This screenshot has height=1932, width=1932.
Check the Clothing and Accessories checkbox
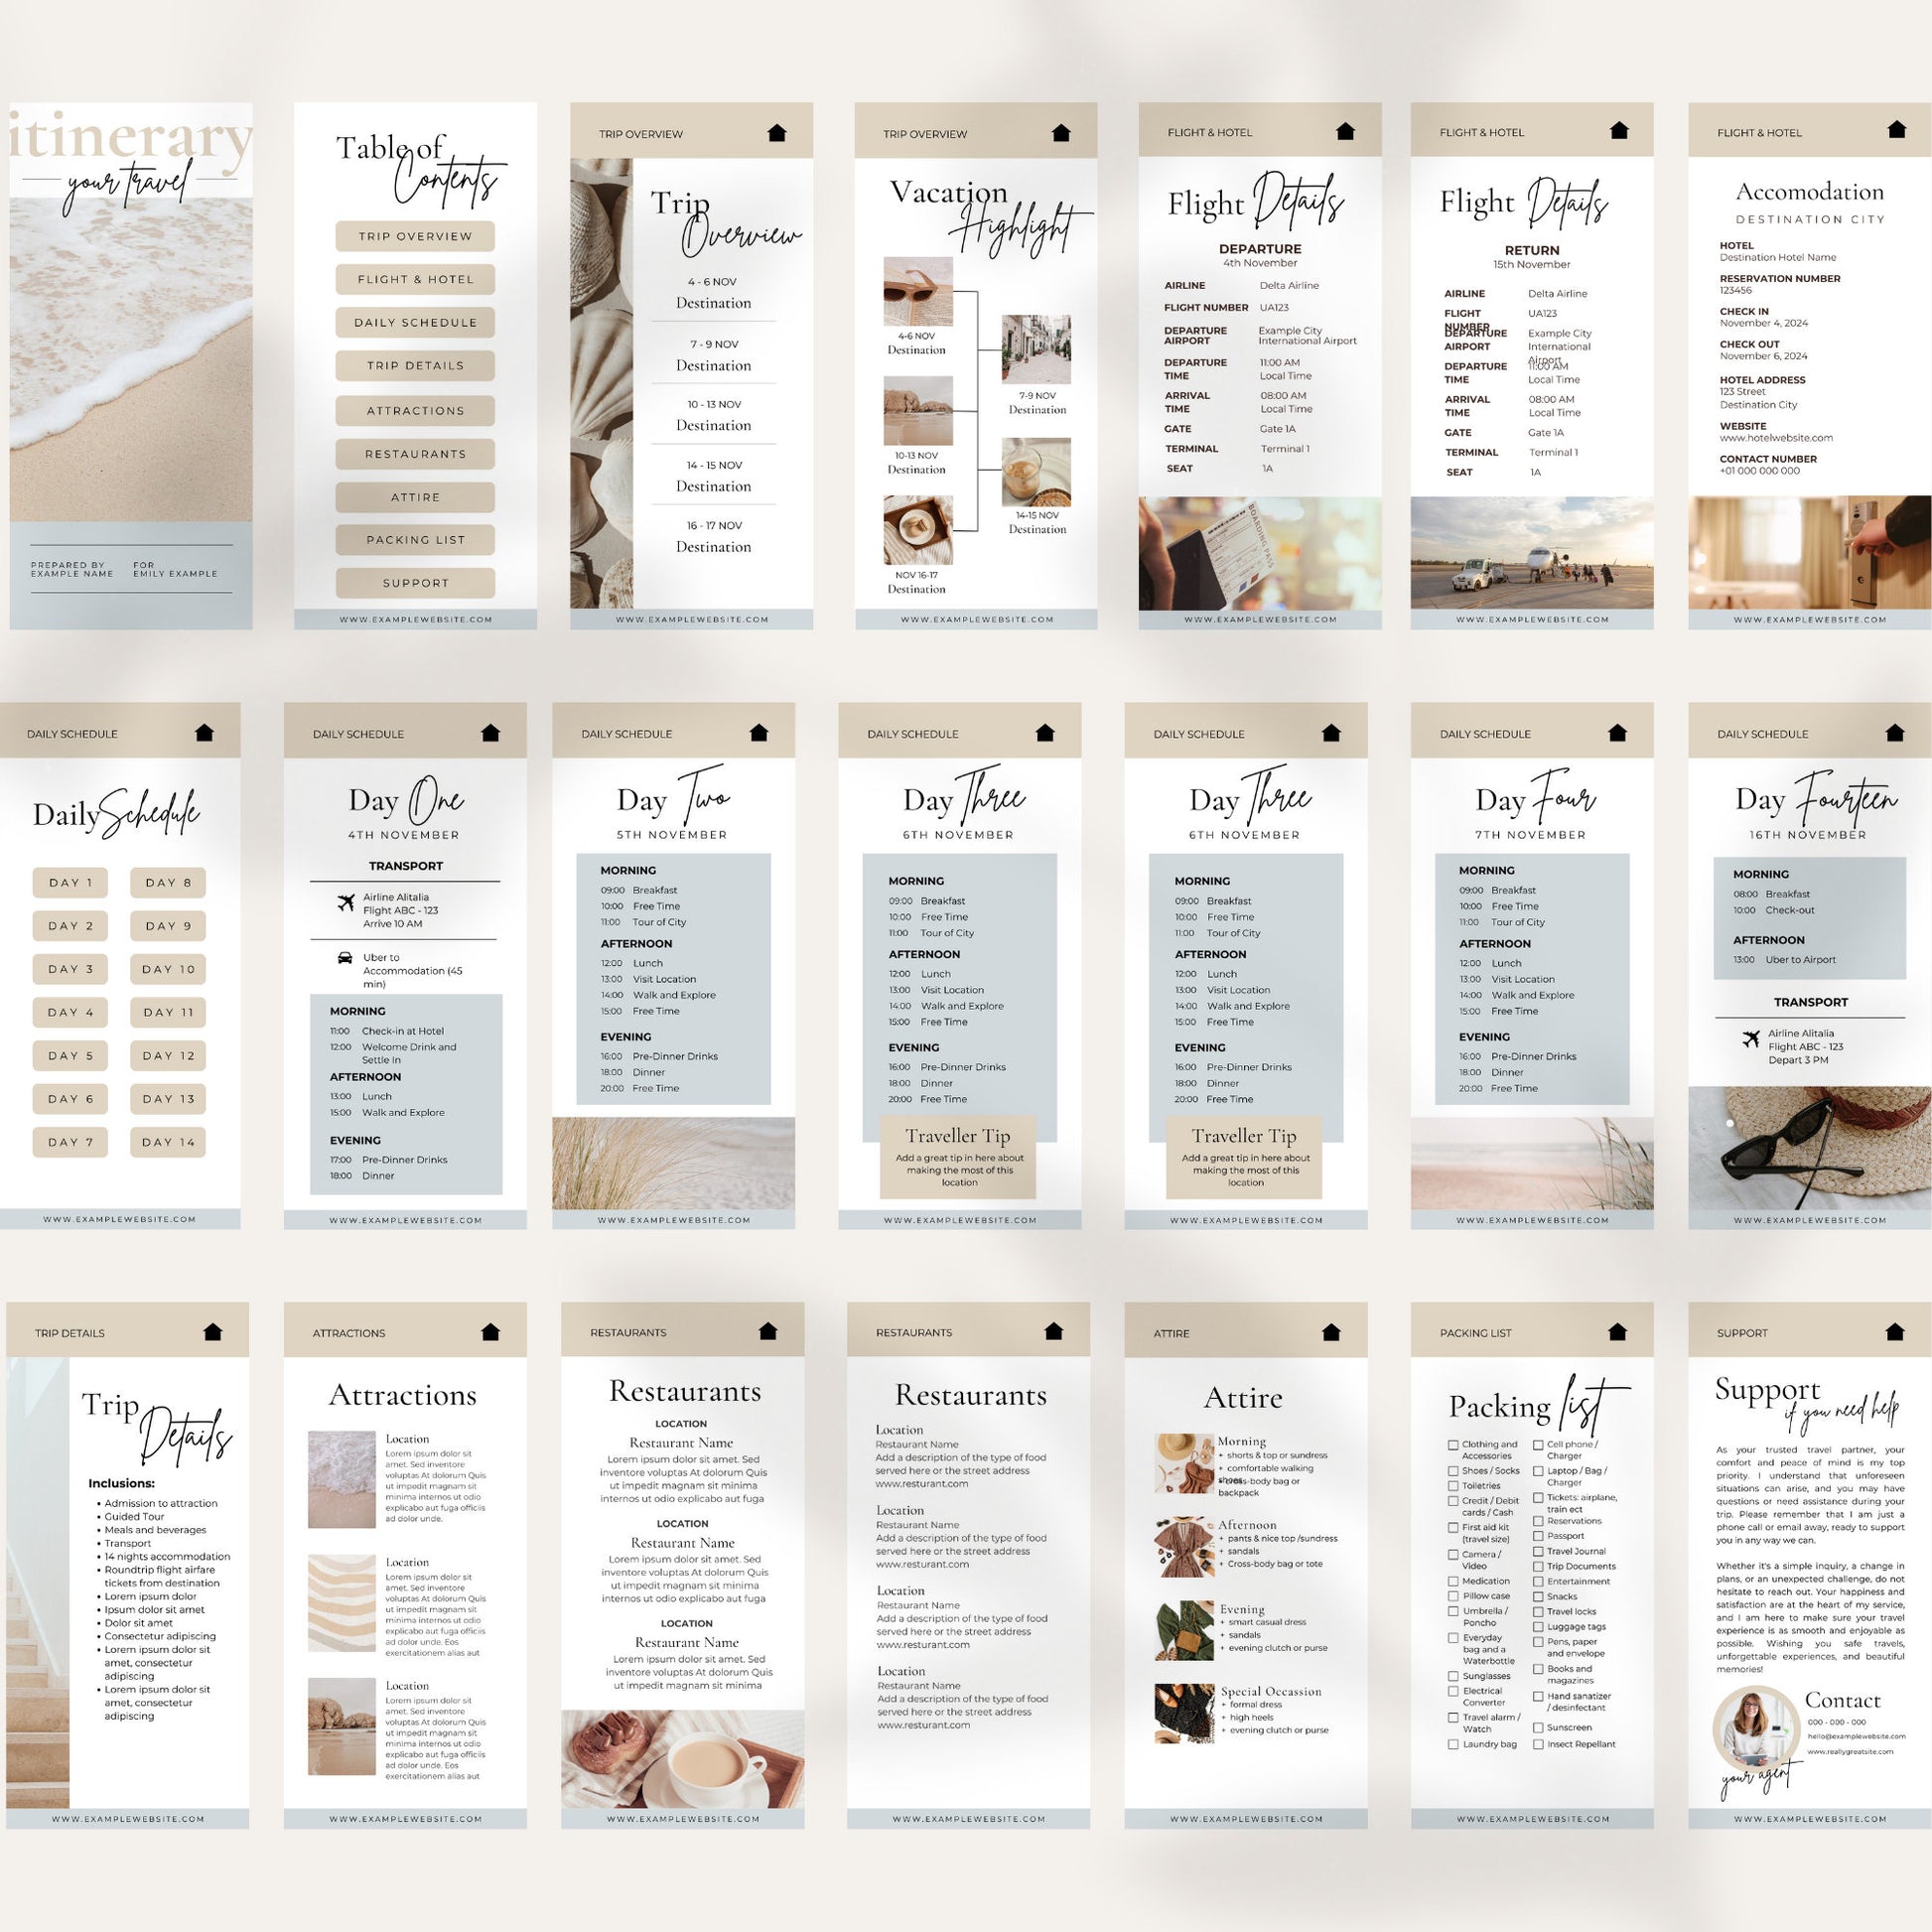coord(1453,1445)
